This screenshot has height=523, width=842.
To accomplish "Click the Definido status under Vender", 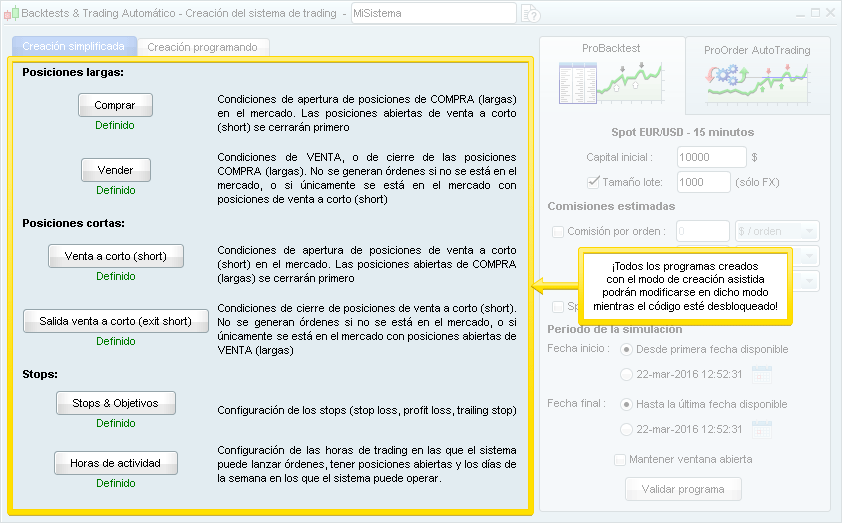I will tap(115, 190).
